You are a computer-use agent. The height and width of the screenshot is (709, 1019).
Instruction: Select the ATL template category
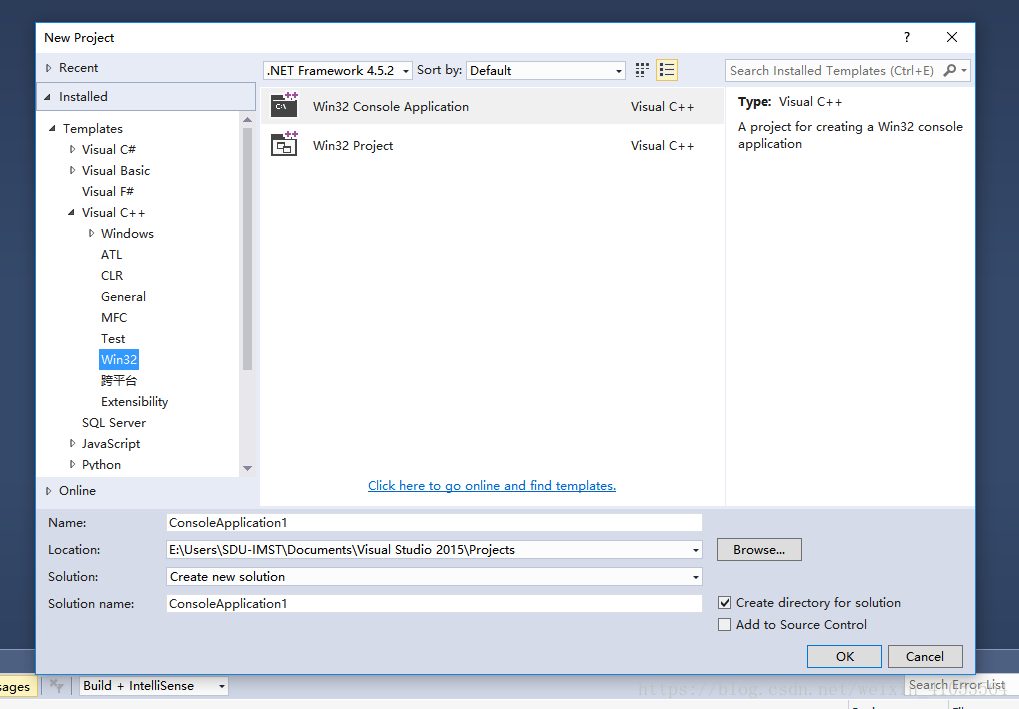[111, 255]
